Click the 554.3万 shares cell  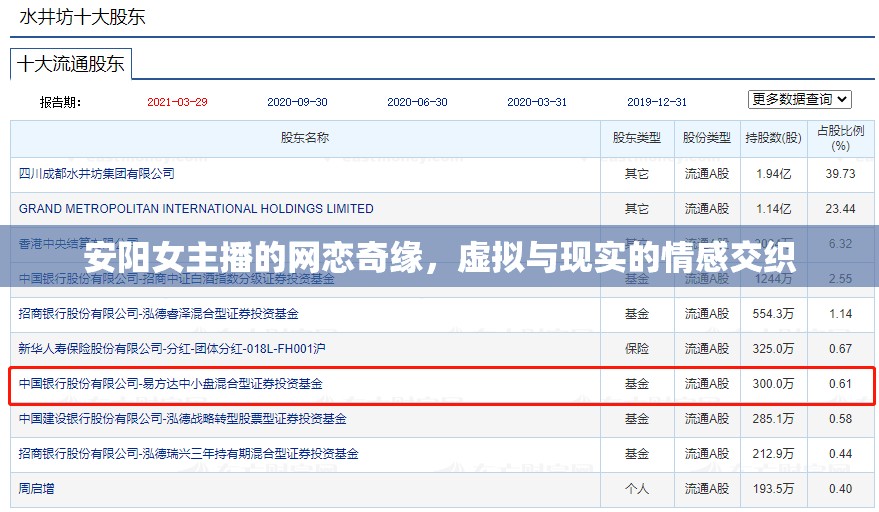[x=774, y=313]
